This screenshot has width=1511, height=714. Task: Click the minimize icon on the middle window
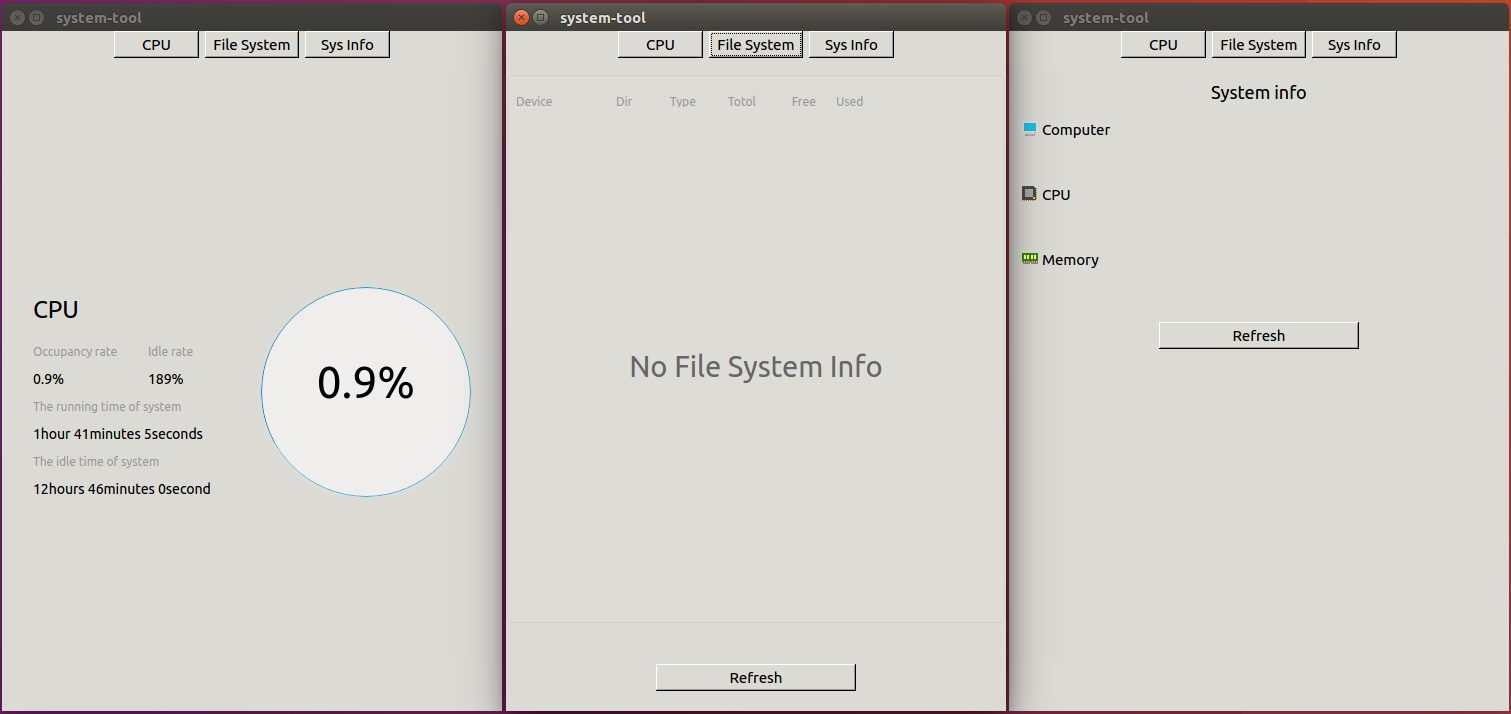click(540, 17)
